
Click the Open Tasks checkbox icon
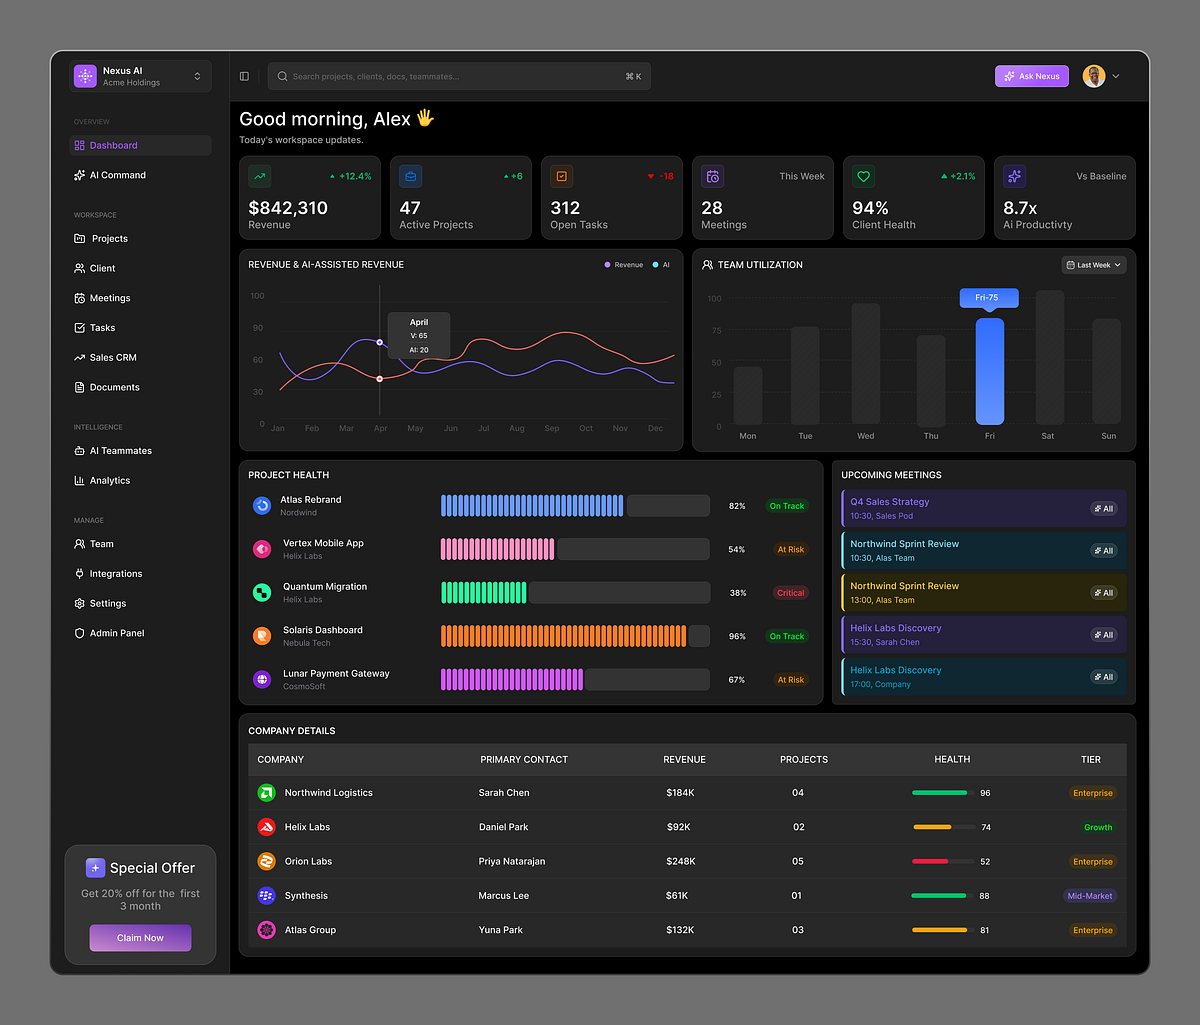pos(562,176)
